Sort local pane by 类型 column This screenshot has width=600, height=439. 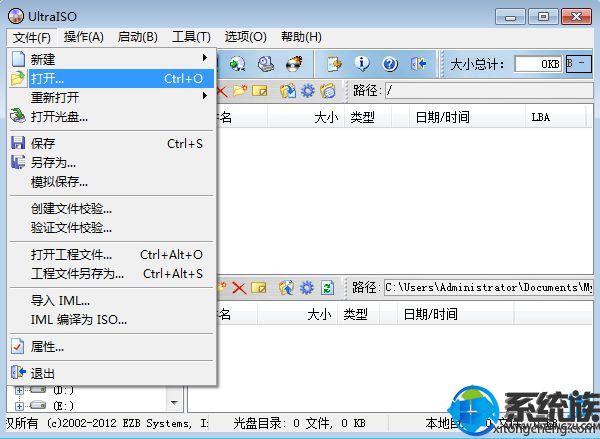tap(358, 315)
